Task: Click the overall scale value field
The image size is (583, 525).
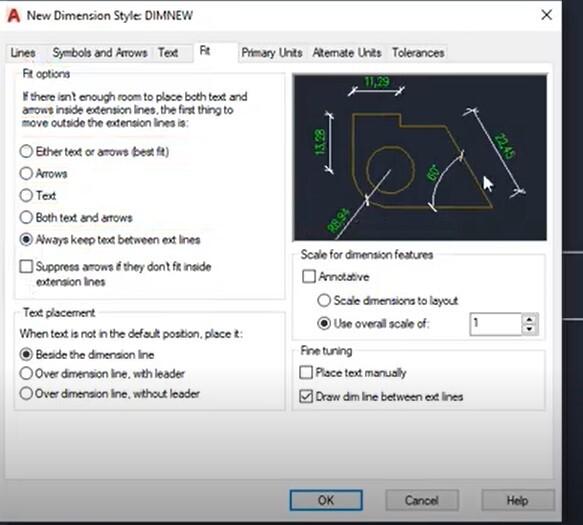Action: pyautogui.click(x=496, y=324)
